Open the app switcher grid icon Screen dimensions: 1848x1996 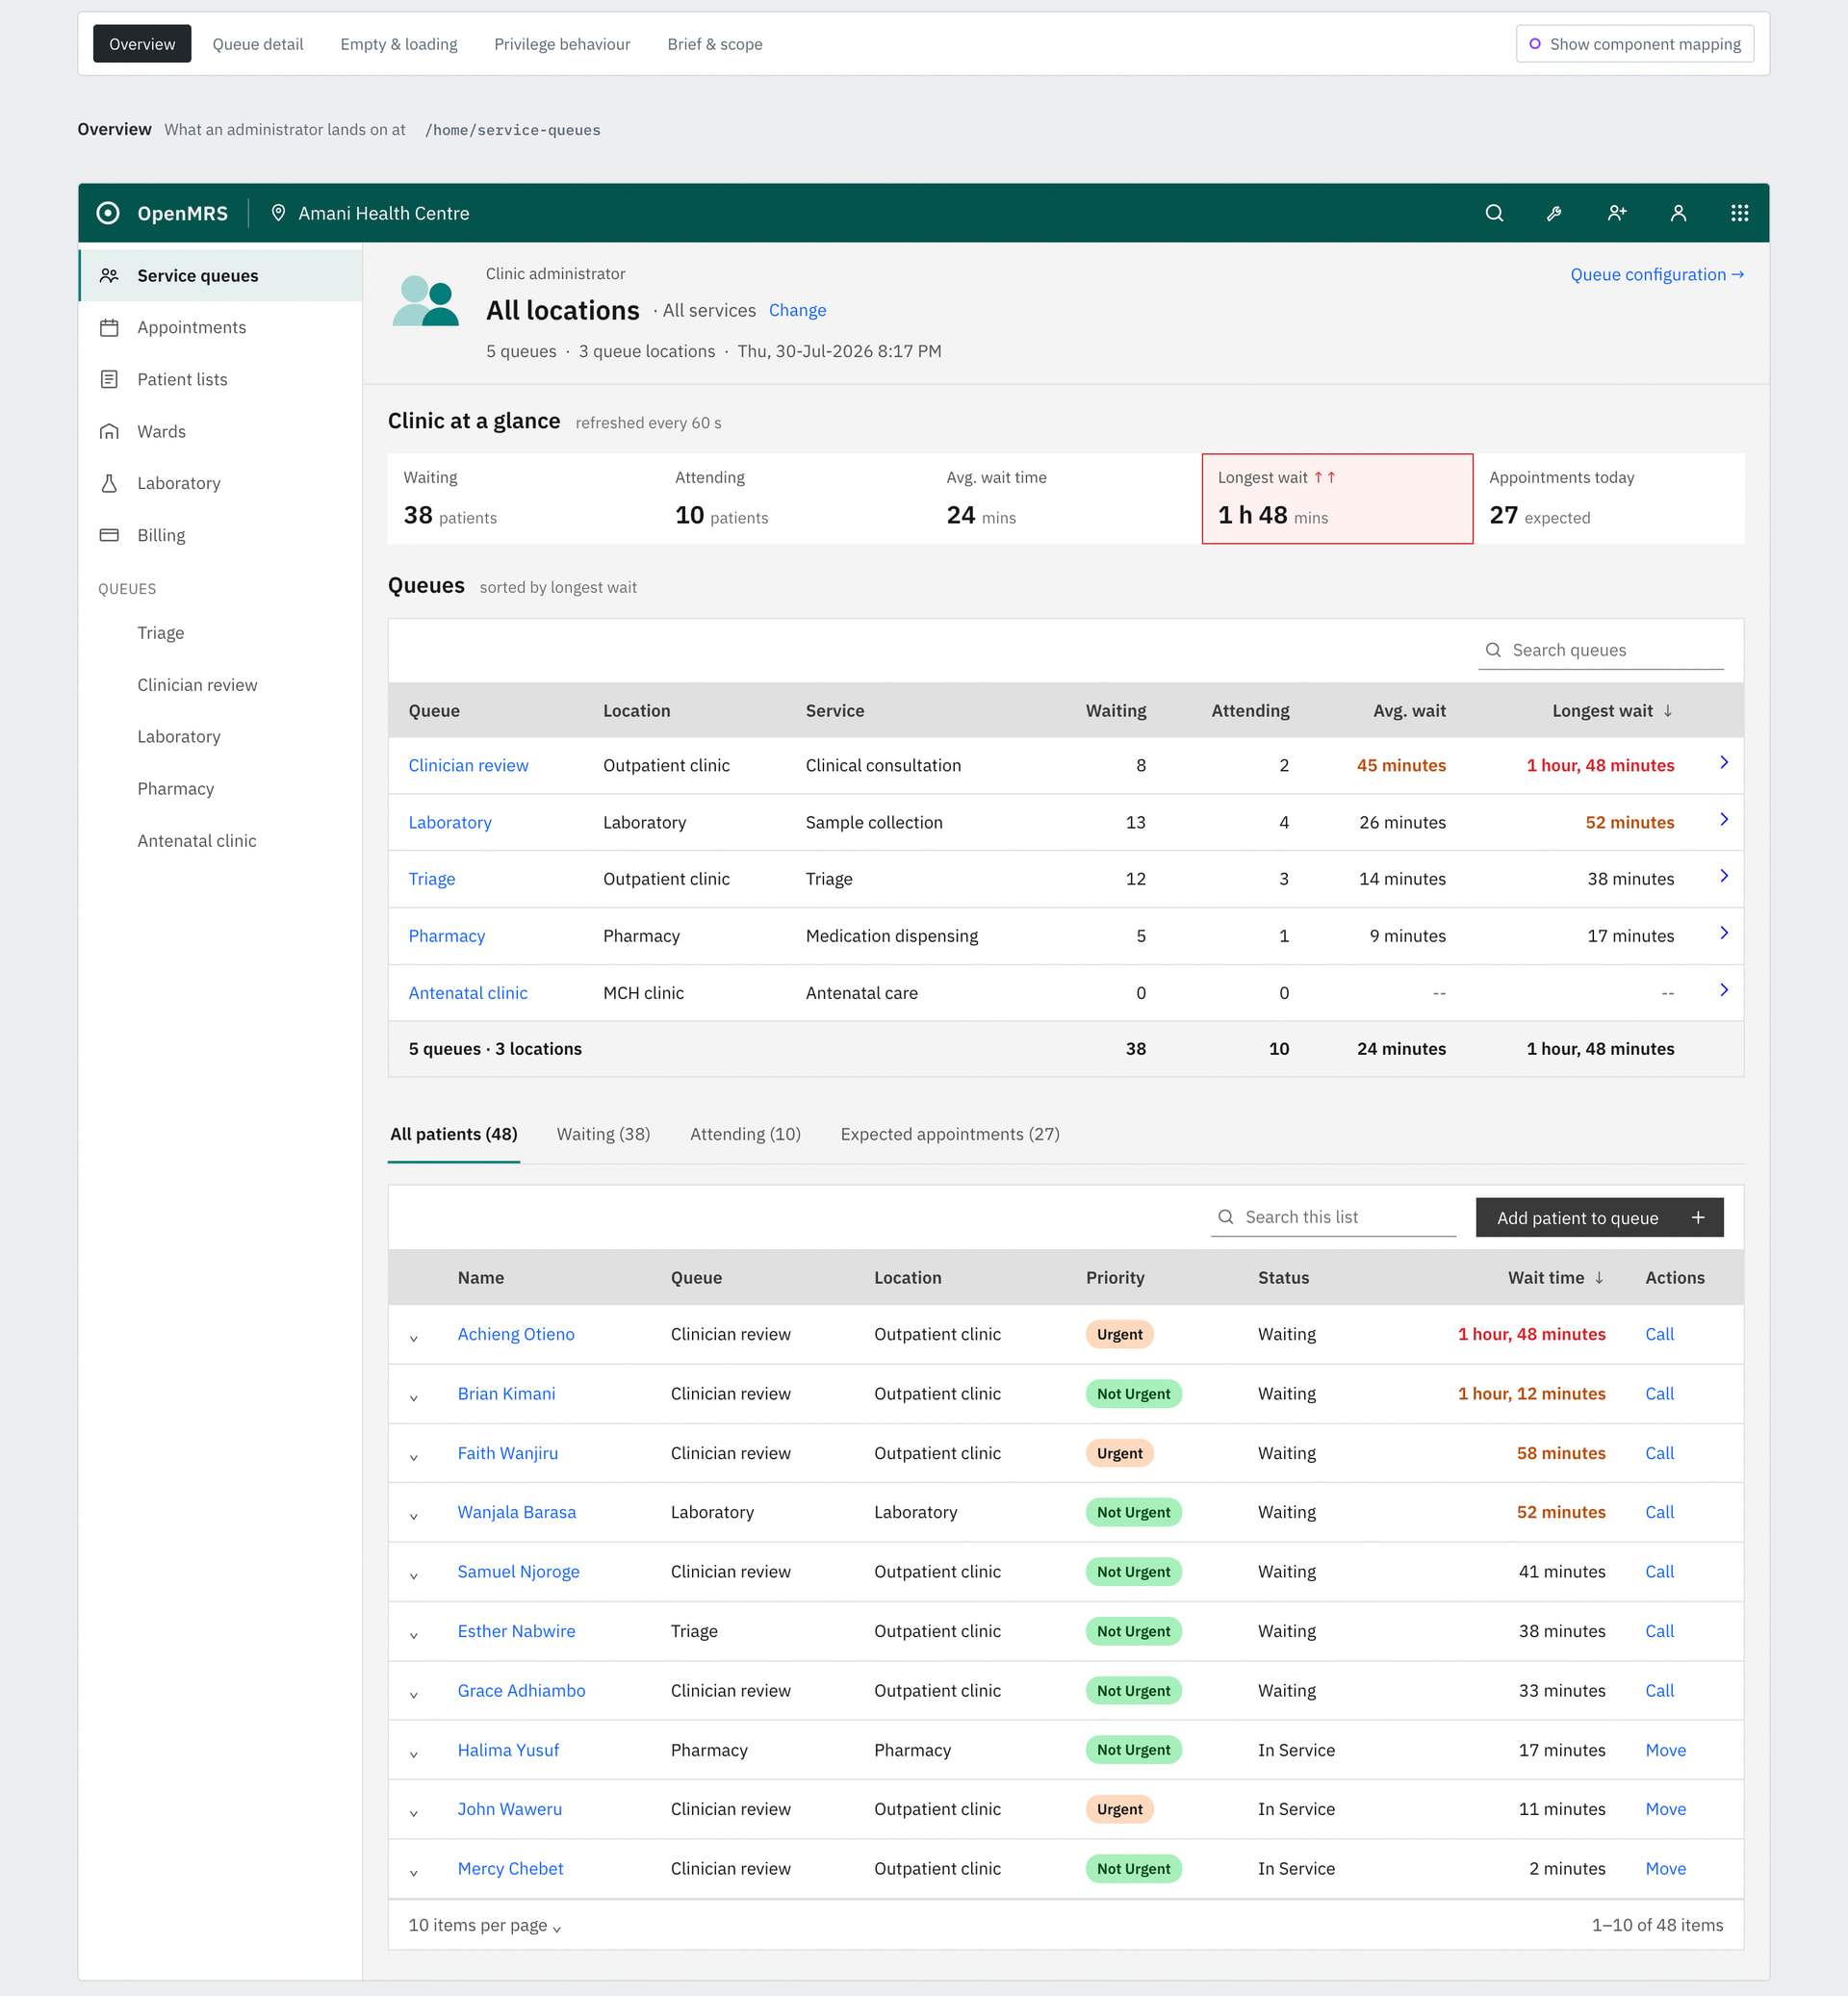click(x=1739, y=213)
